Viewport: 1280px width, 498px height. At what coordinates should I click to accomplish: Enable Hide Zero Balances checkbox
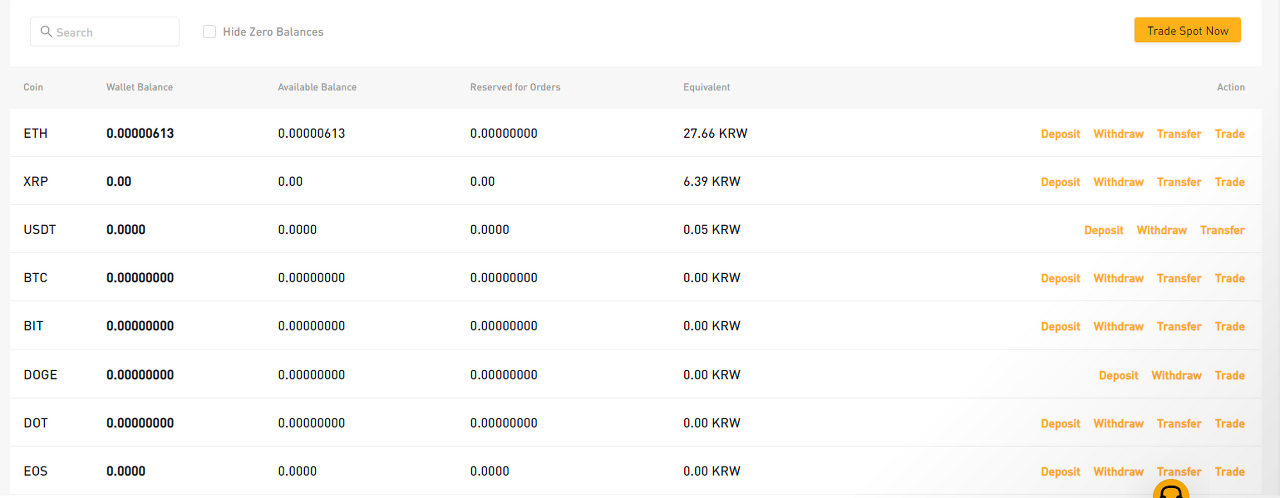point(209,32)
